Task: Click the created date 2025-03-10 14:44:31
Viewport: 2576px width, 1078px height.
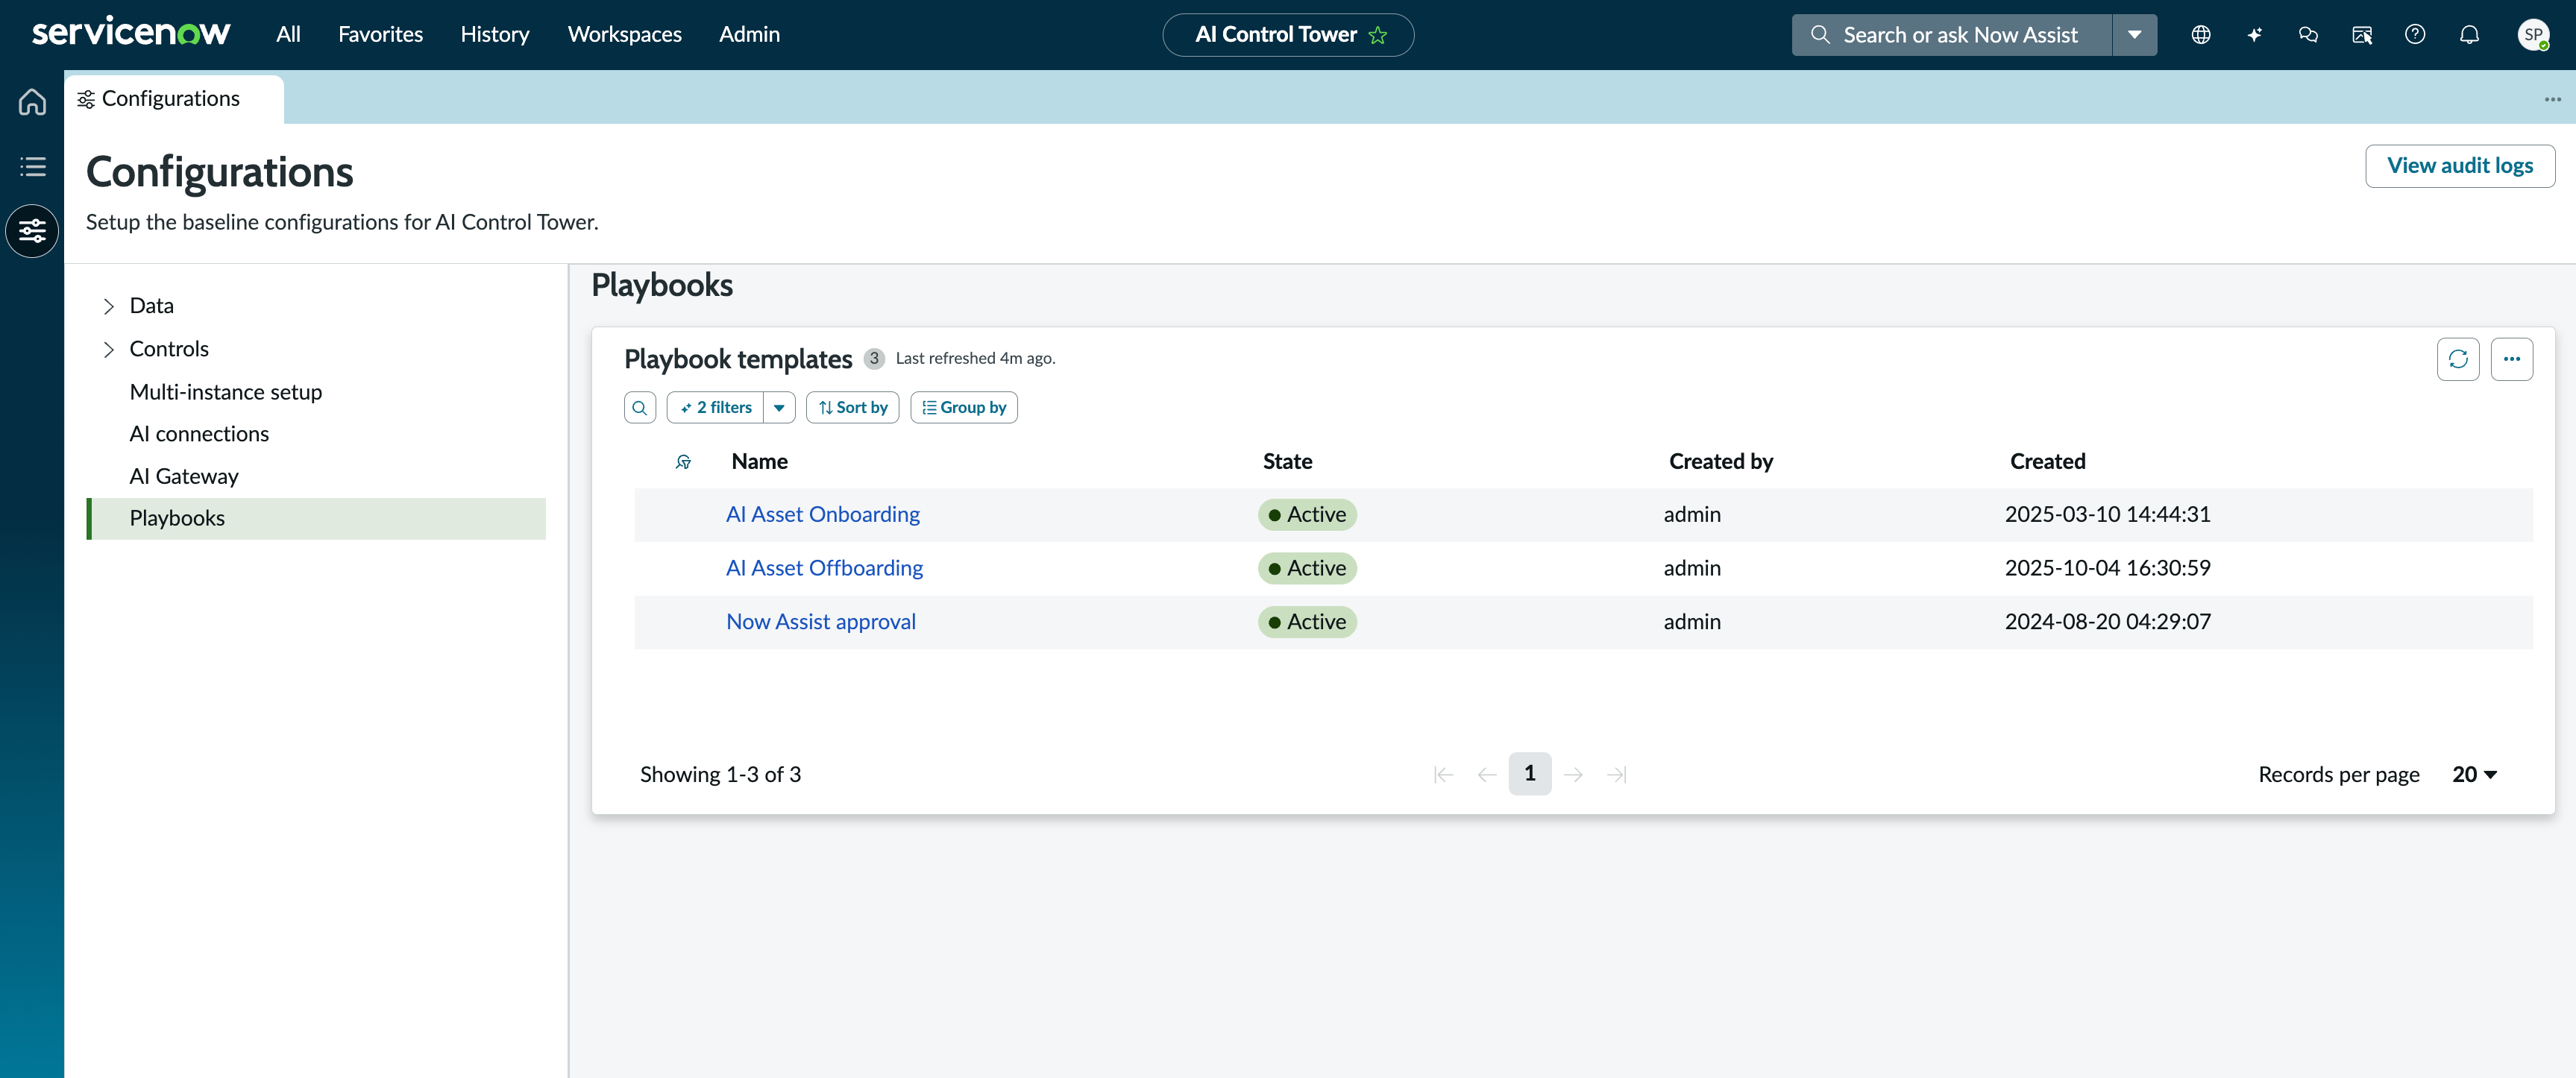Action: click(2107, 515)
